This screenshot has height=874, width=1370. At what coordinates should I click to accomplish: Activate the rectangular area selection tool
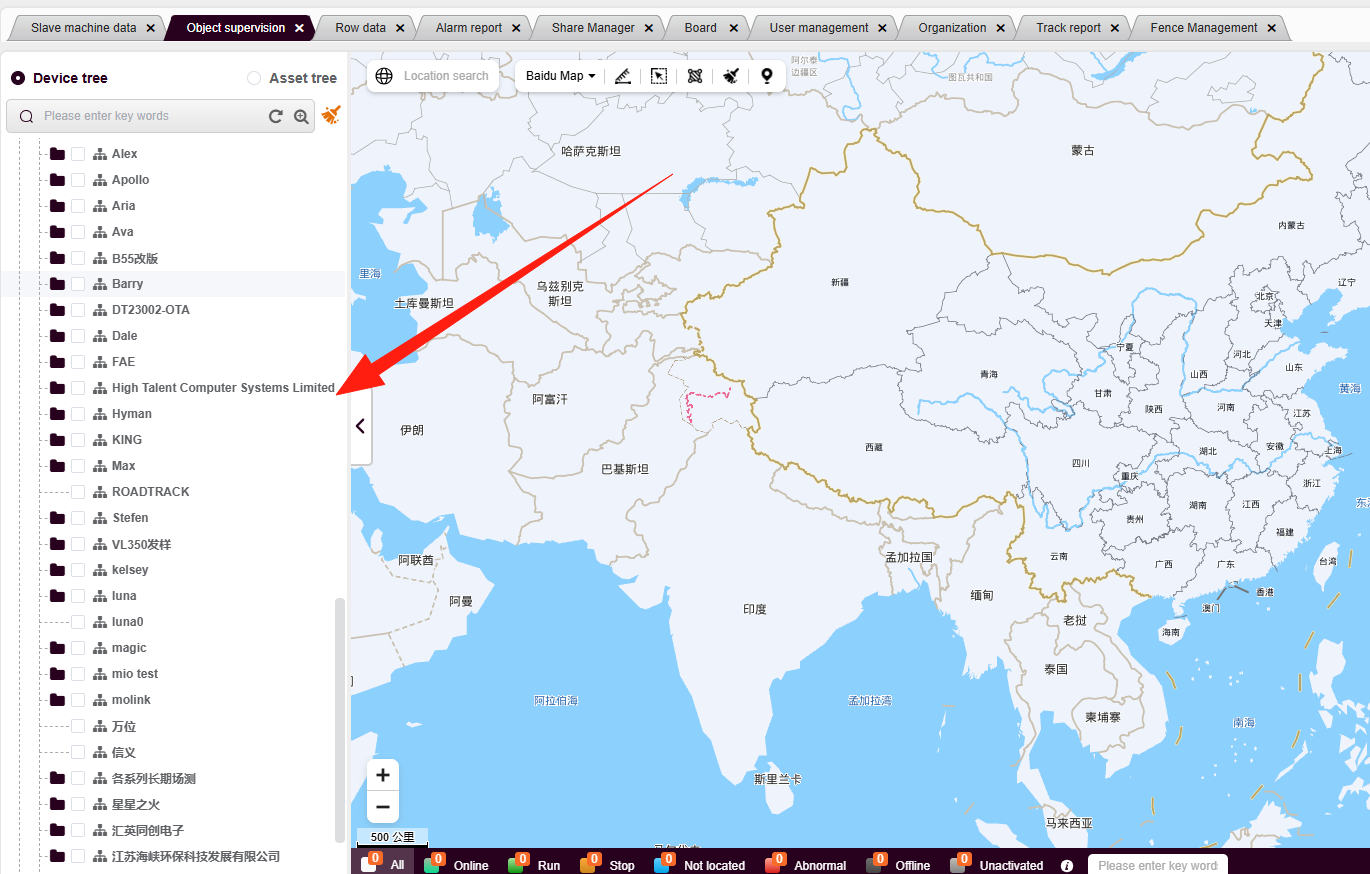(659, 76)
